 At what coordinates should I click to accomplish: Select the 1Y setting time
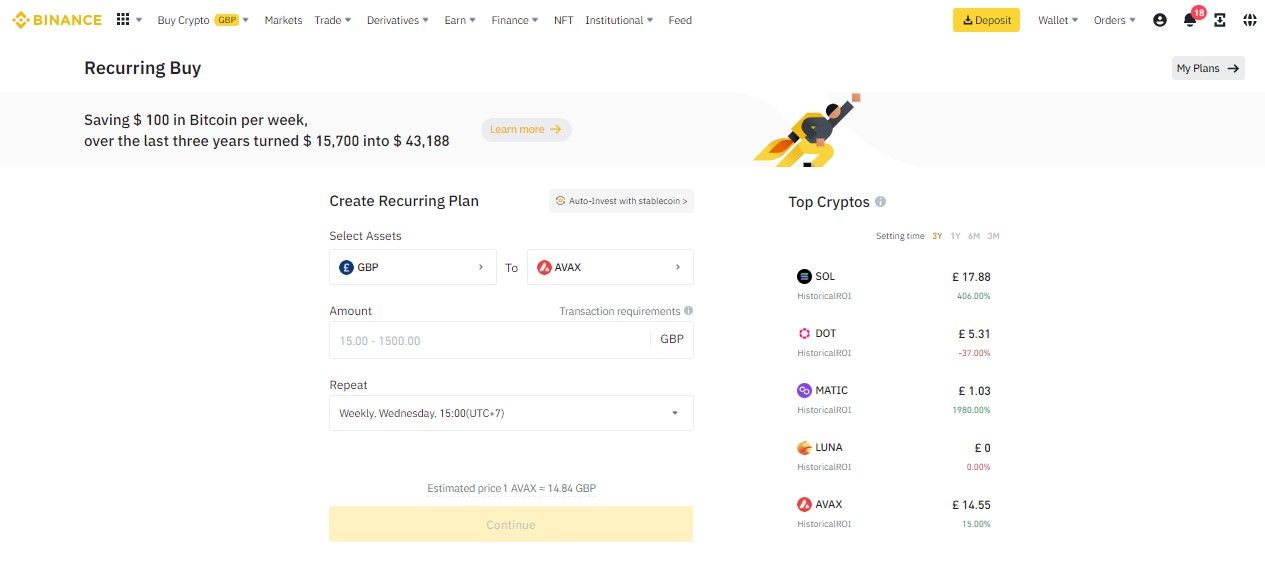tap(955, 236)
